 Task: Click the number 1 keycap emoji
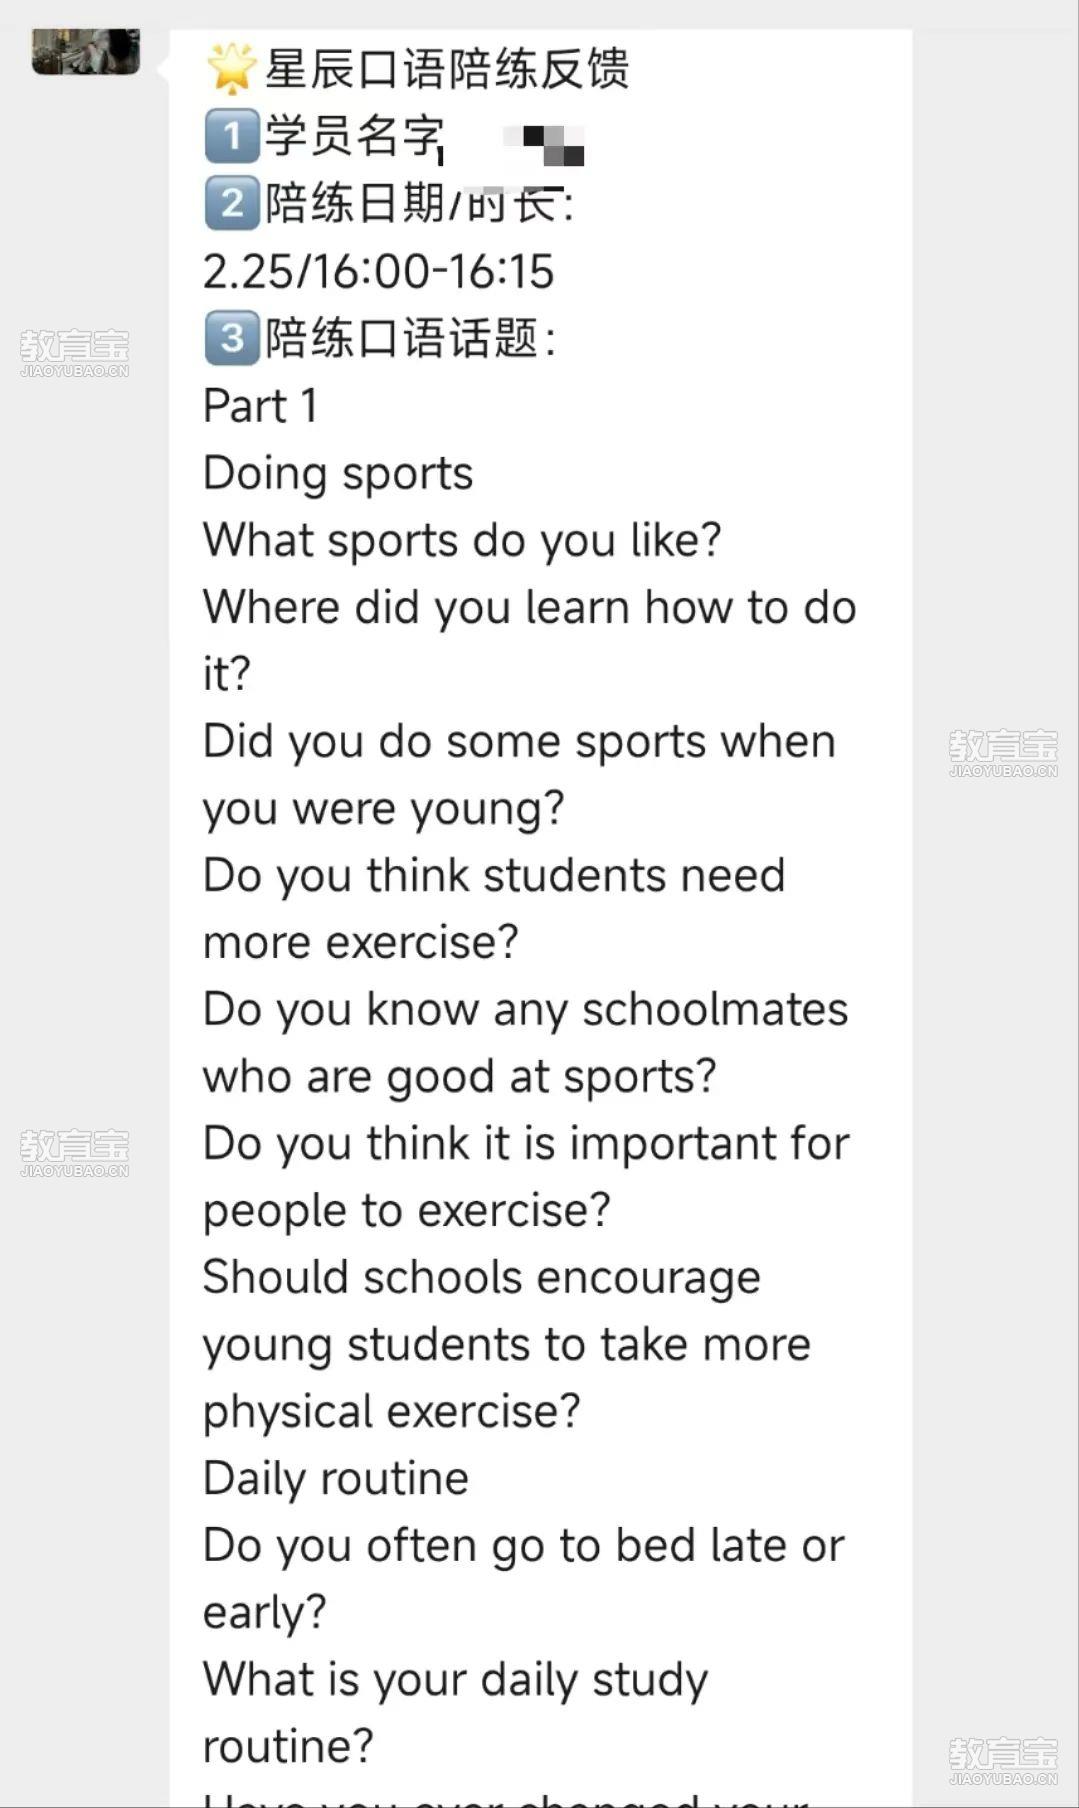pyautogui.click(x=231, y=136)
